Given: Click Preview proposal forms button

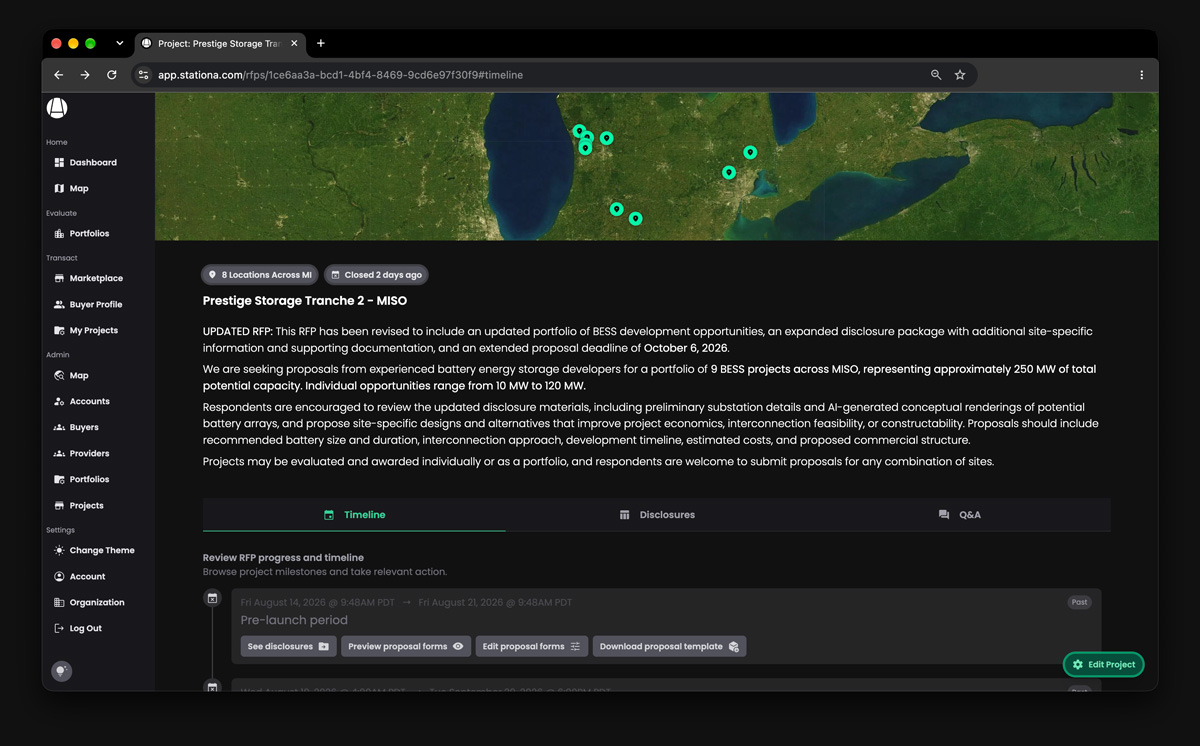Looking at the screenshot, I should tap(405, 647).
